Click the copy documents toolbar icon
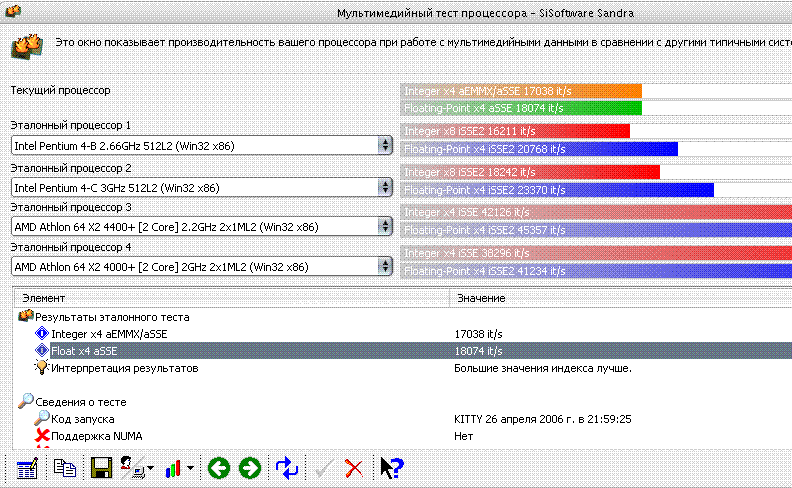The image size is (792, 488). [x=65, y=468]
